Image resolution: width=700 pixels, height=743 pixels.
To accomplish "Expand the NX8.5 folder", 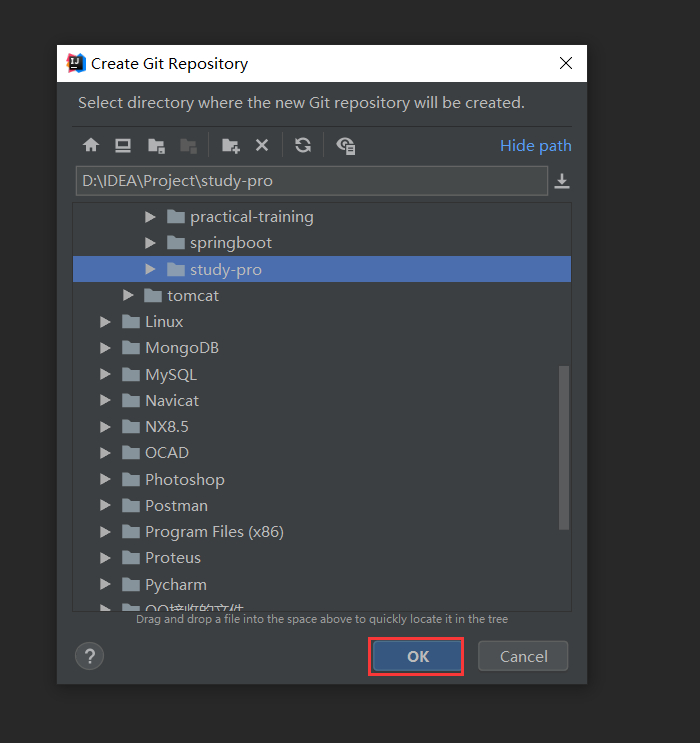I will [105, 427].
